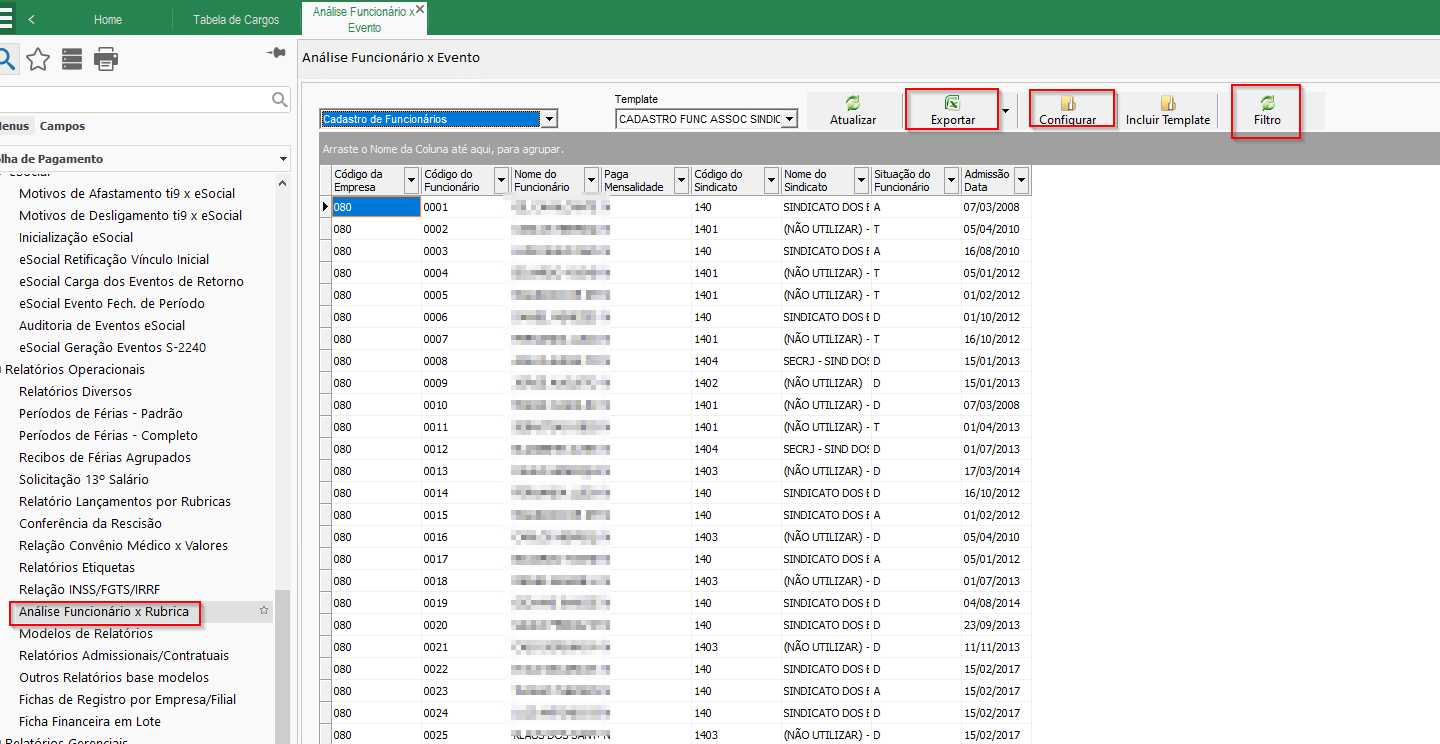Click Modelos de Relatórios in the tree
This screenshot has width=1440, height=744.
(x=86, y=634)
